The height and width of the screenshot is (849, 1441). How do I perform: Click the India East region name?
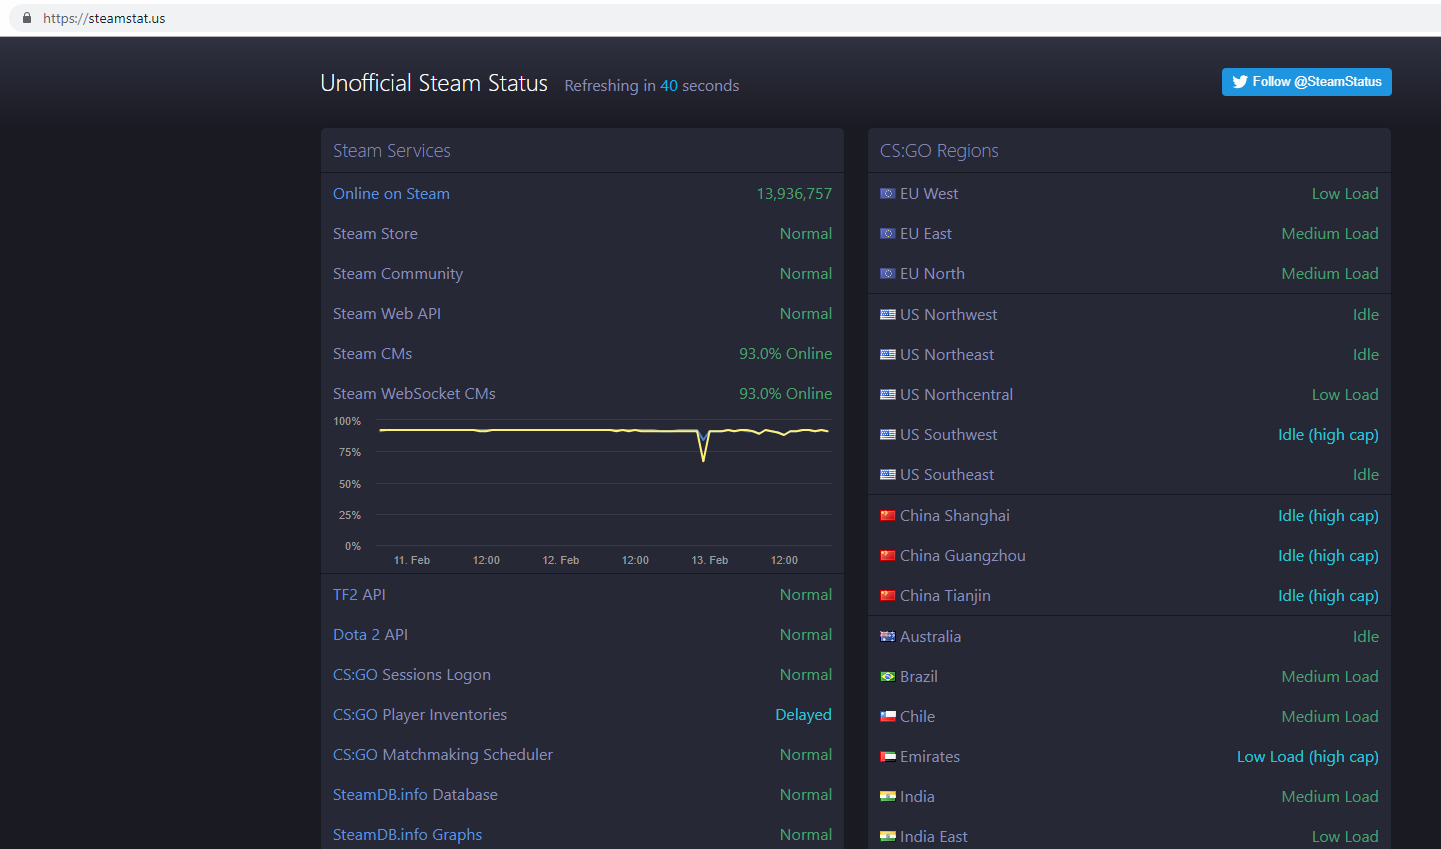click(934, 837)
